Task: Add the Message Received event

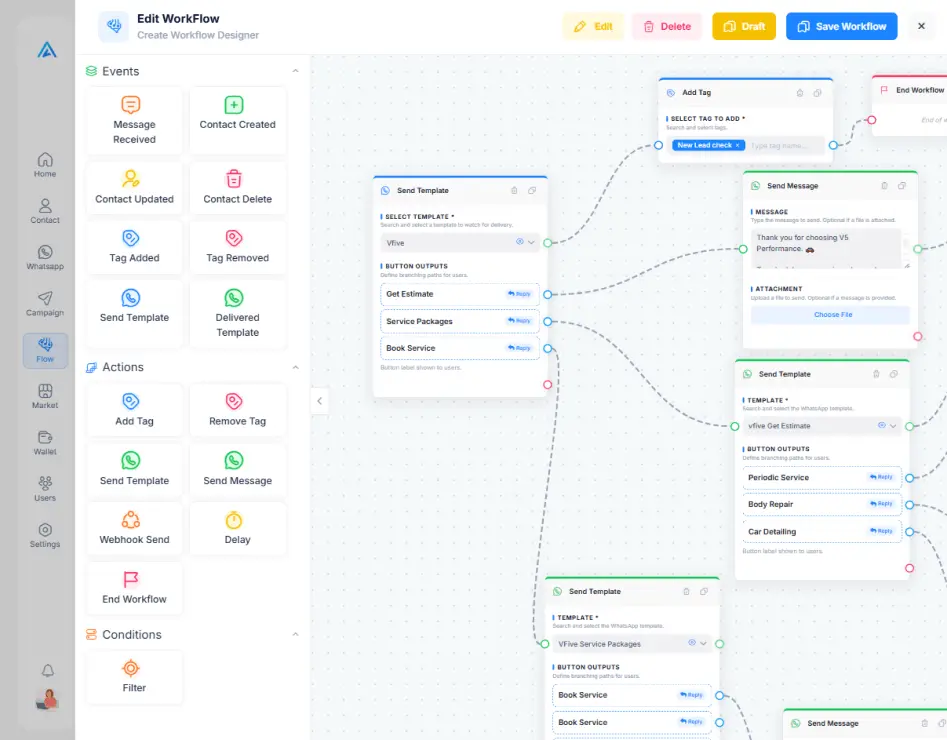Action: (134, 121)
